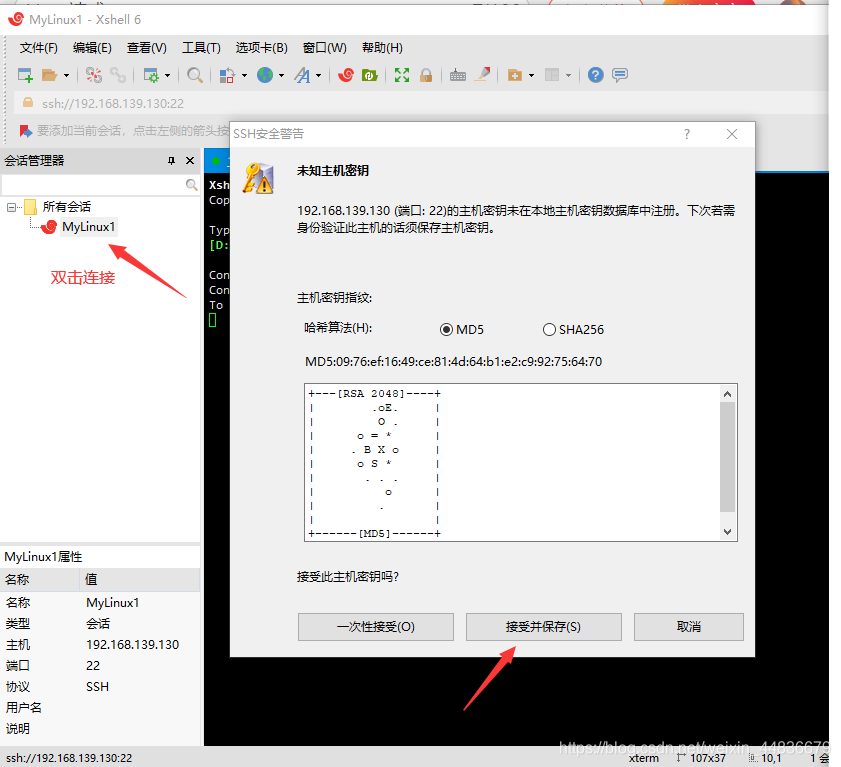This screenshot has width=841, height=767.
Task: Click the layout panes toolbar icon
Action: pyautogui.click(x=552, y=75)
